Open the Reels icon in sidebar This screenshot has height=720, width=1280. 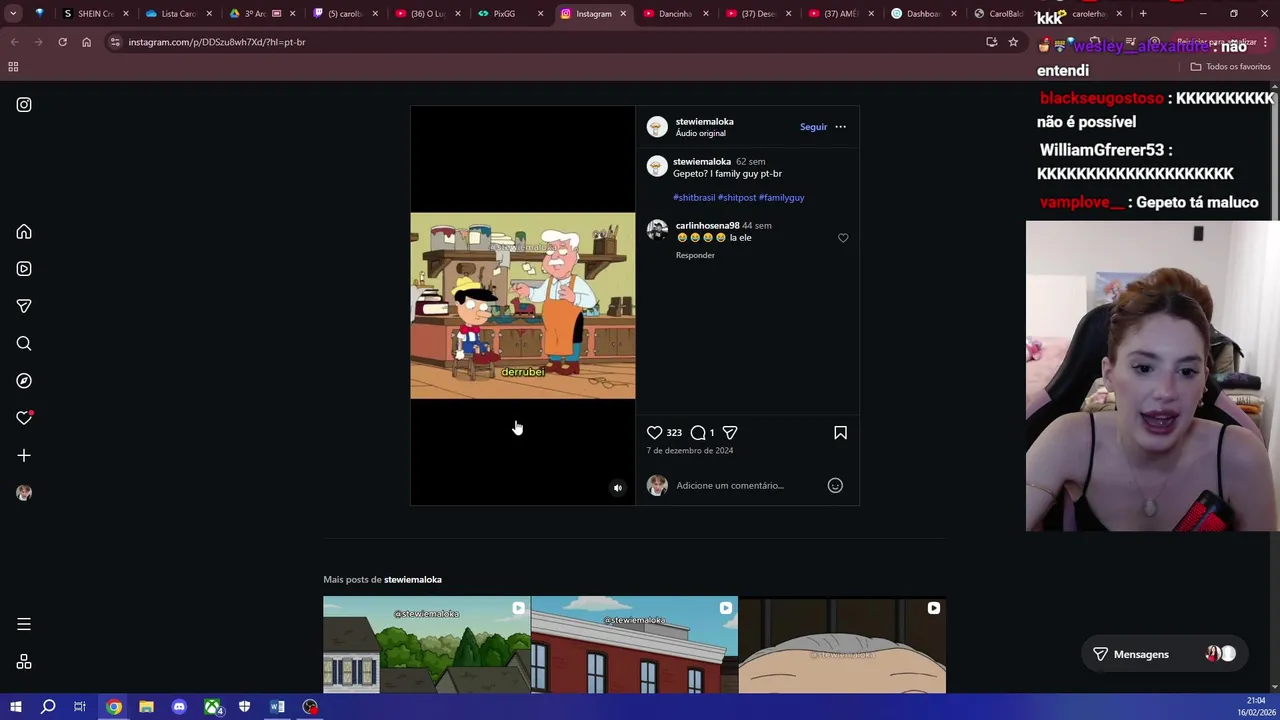click(24, 269)
